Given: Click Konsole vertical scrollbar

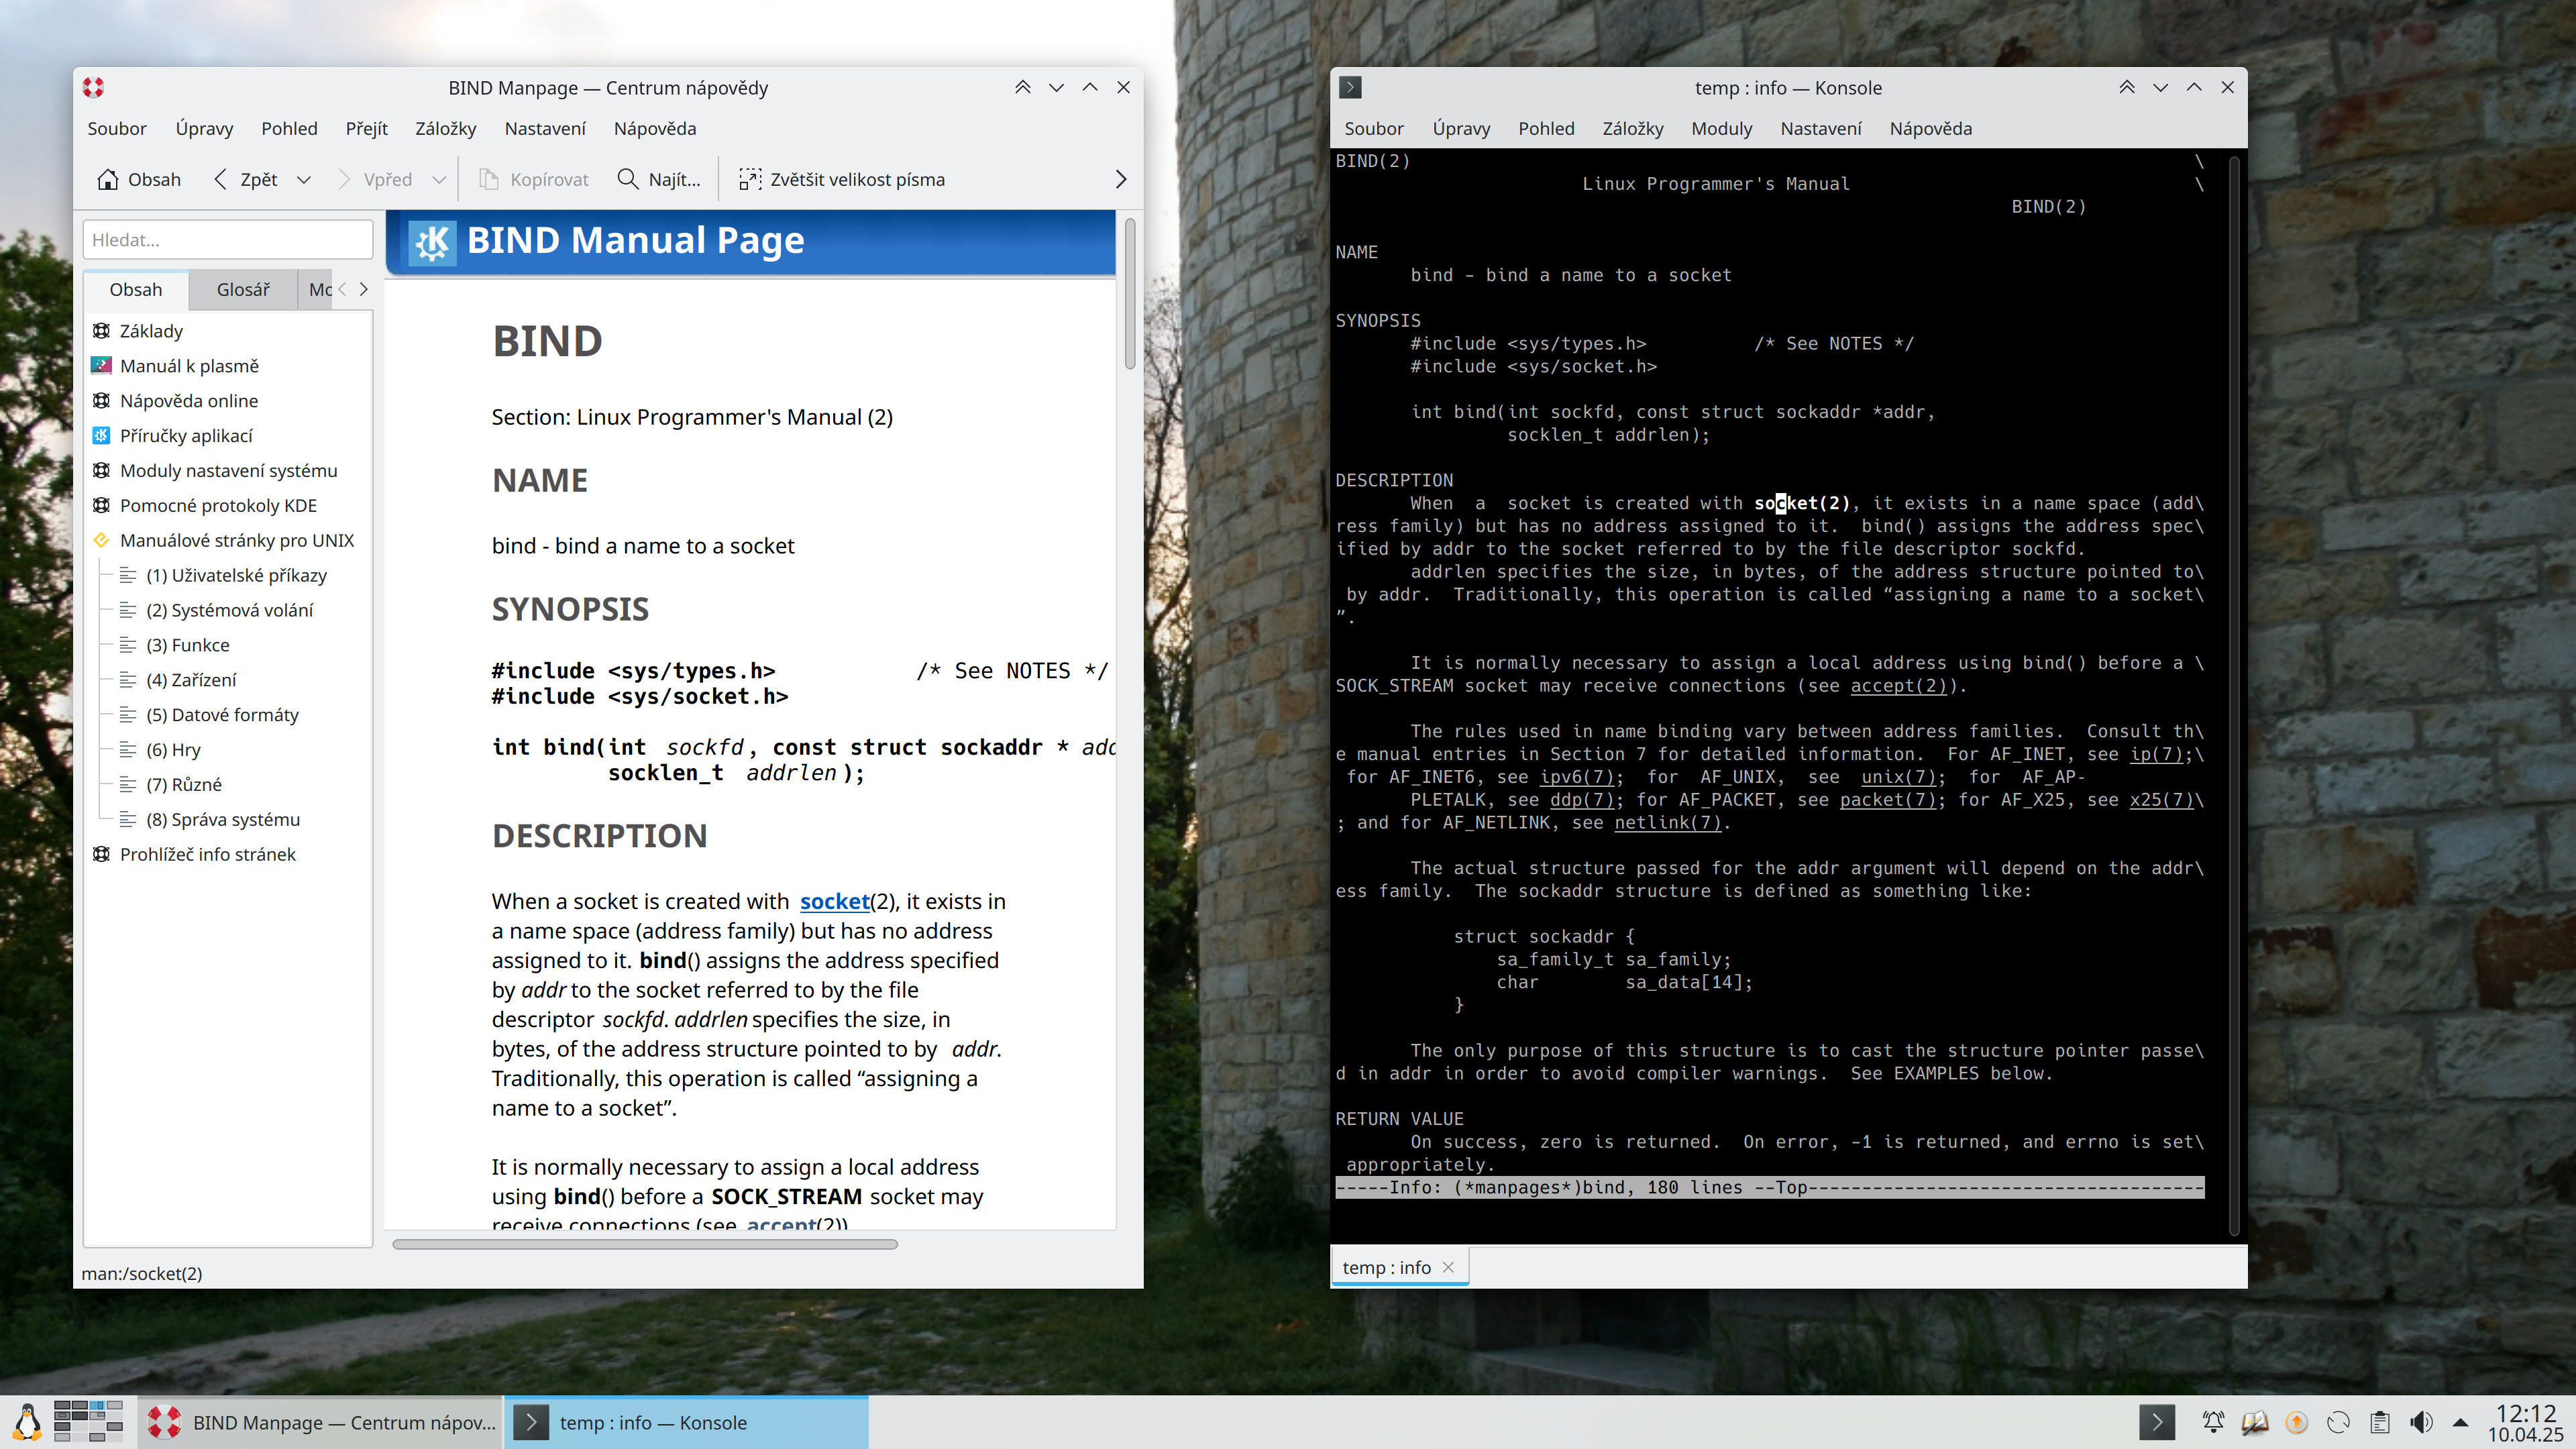Looking at the screenshot, I should [2233, 695].
